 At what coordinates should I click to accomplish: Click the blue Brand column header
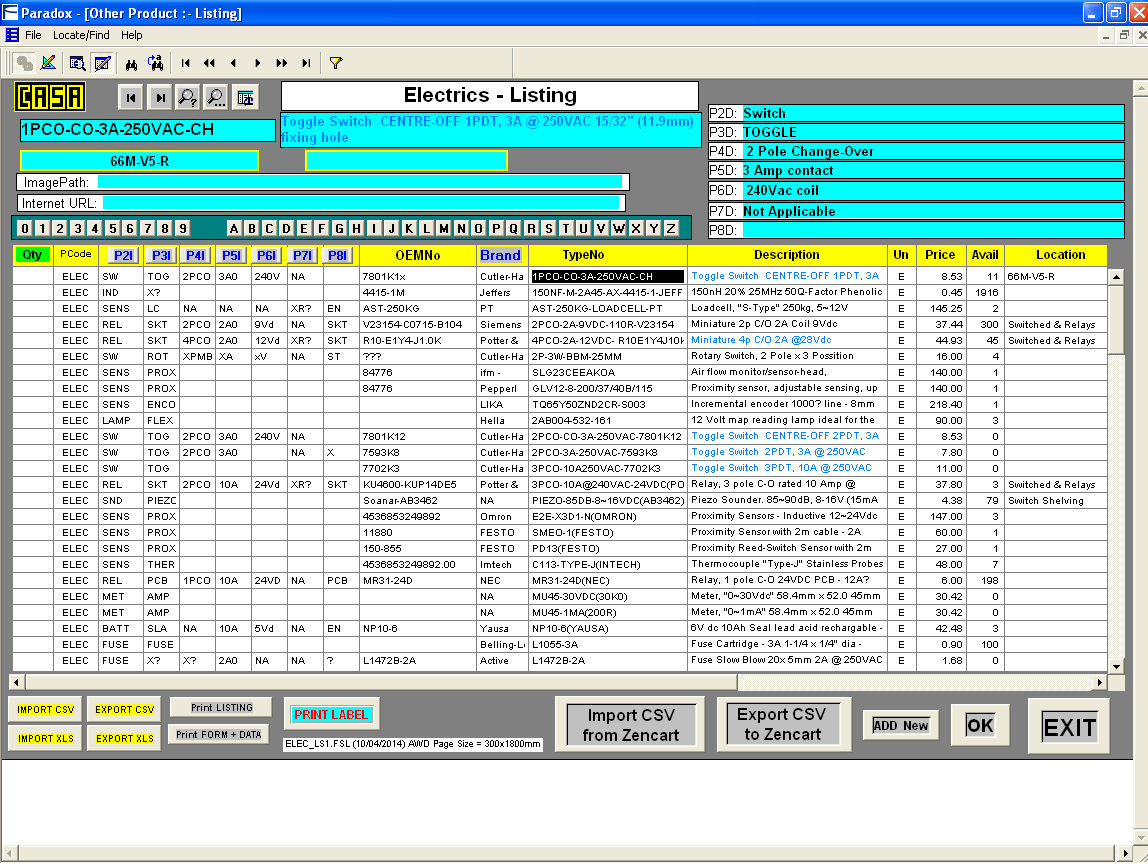pyautogui.click(x=500, y=256)
